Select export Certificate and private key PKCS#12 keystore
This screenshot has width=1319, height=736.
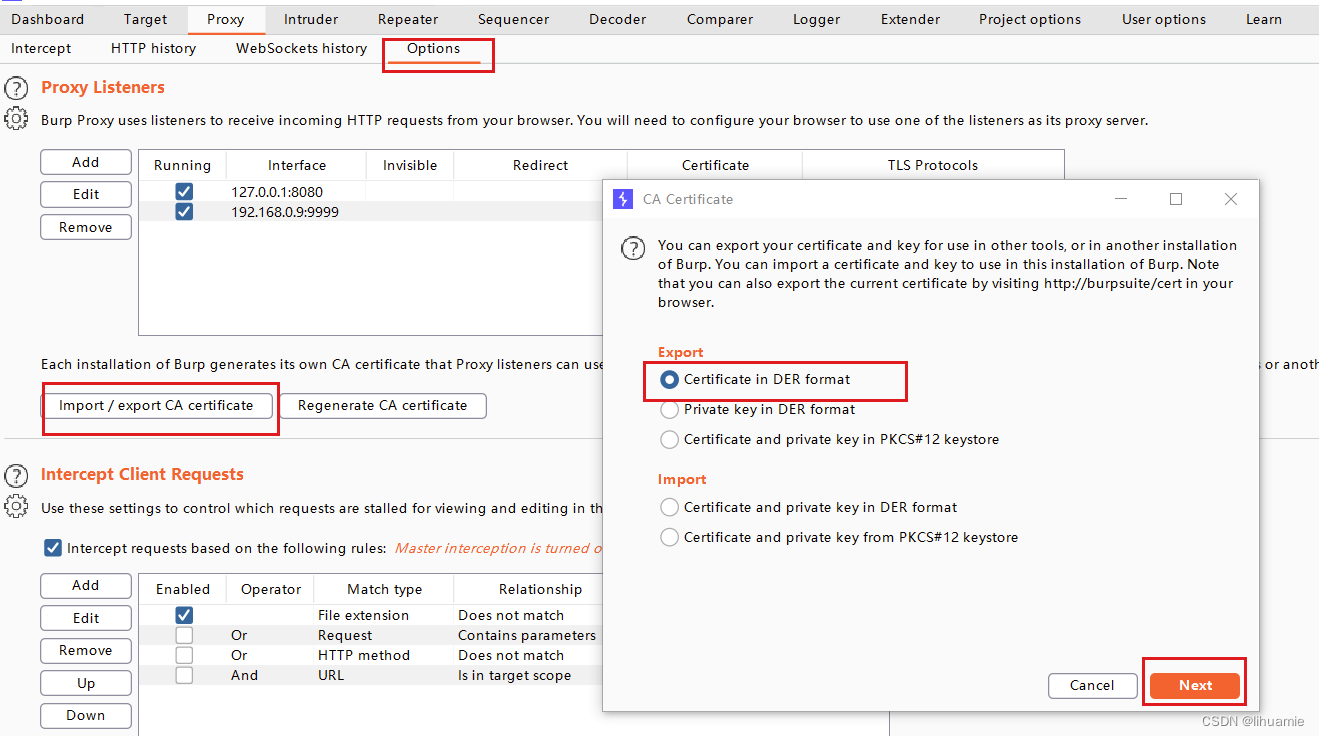[x=669, y=439]
